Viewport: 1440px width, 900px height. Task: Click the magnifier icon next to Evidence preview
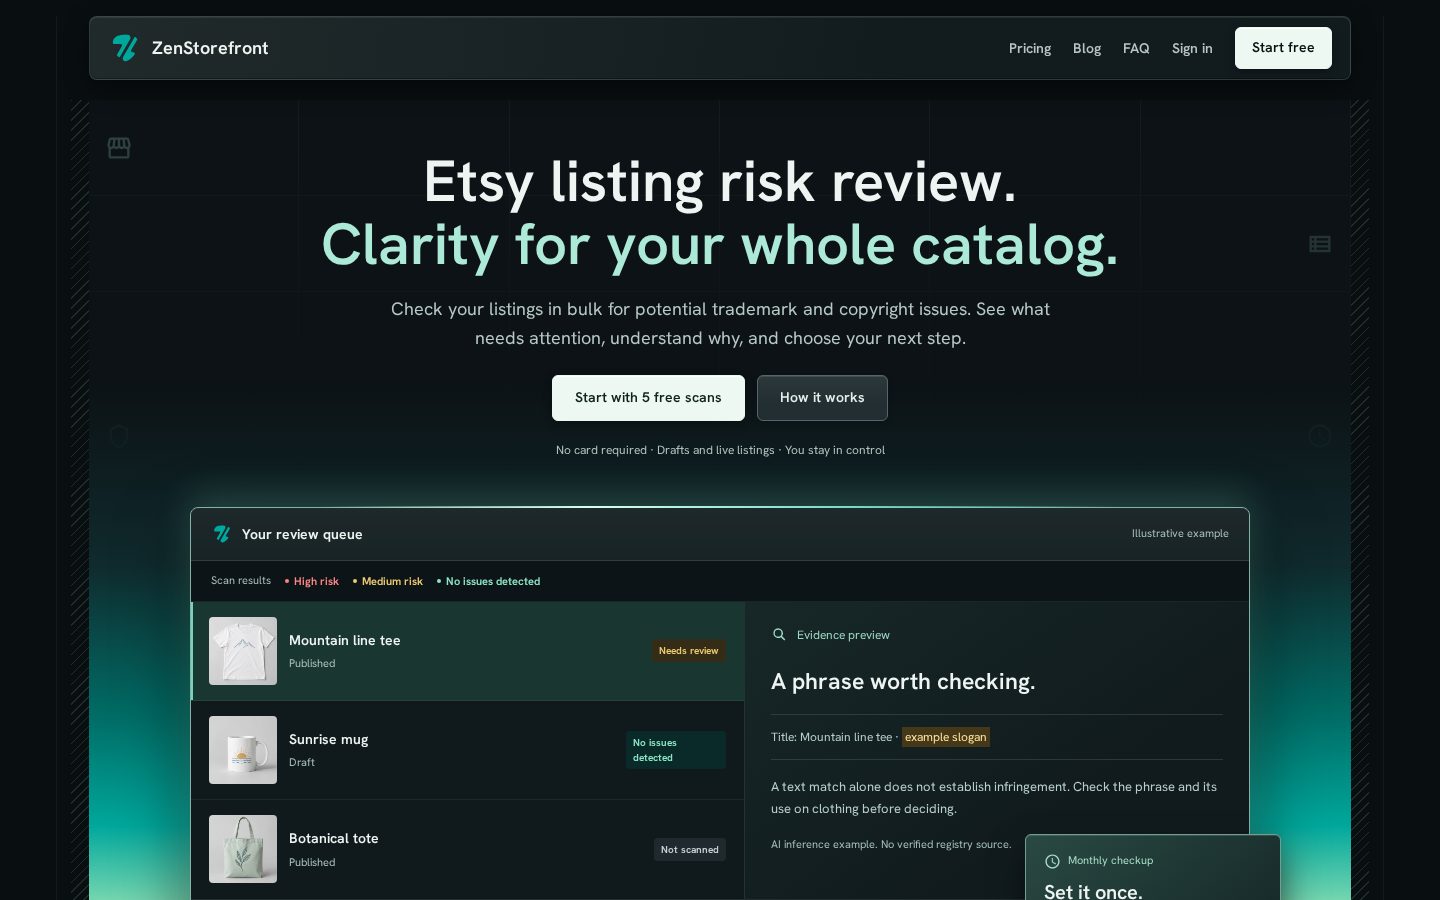point(779,634)
